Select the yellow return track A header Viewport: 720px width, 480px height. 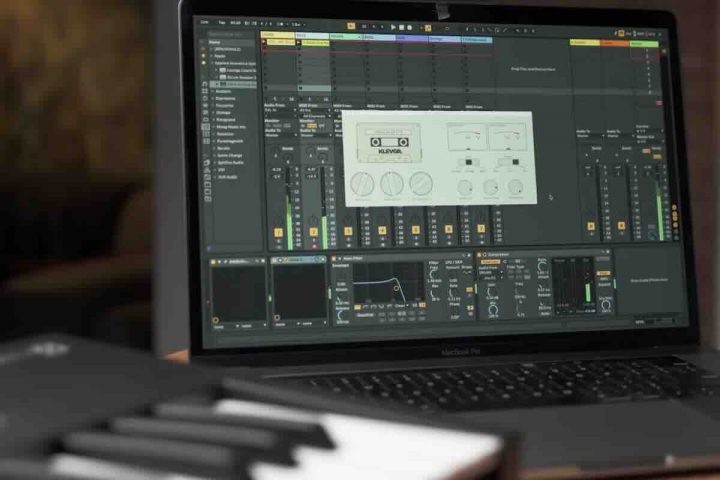[x=585, y=42]
